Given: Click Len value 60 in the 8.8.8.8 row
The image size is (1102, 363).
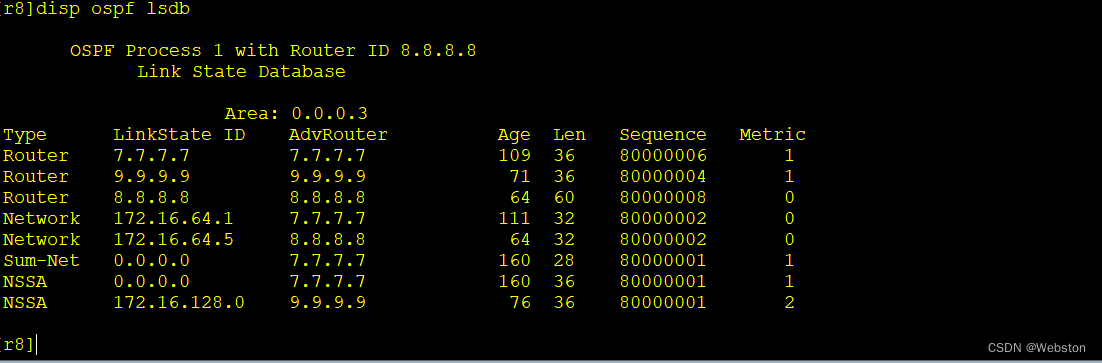Looking at the screenshot, I should [564, 198].
